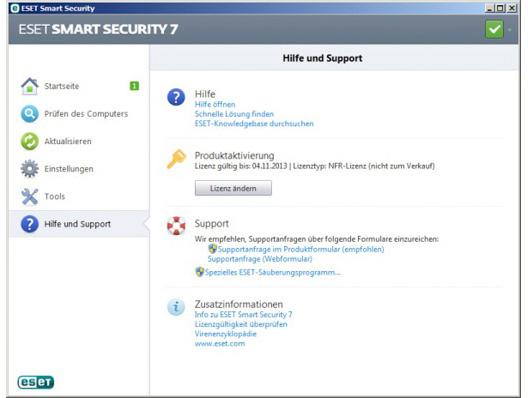Click the ESET SMART SECURITY 7 banner title
Image resolution: width=528 pixels, height=398 pixels.
(x=98, y=29)
